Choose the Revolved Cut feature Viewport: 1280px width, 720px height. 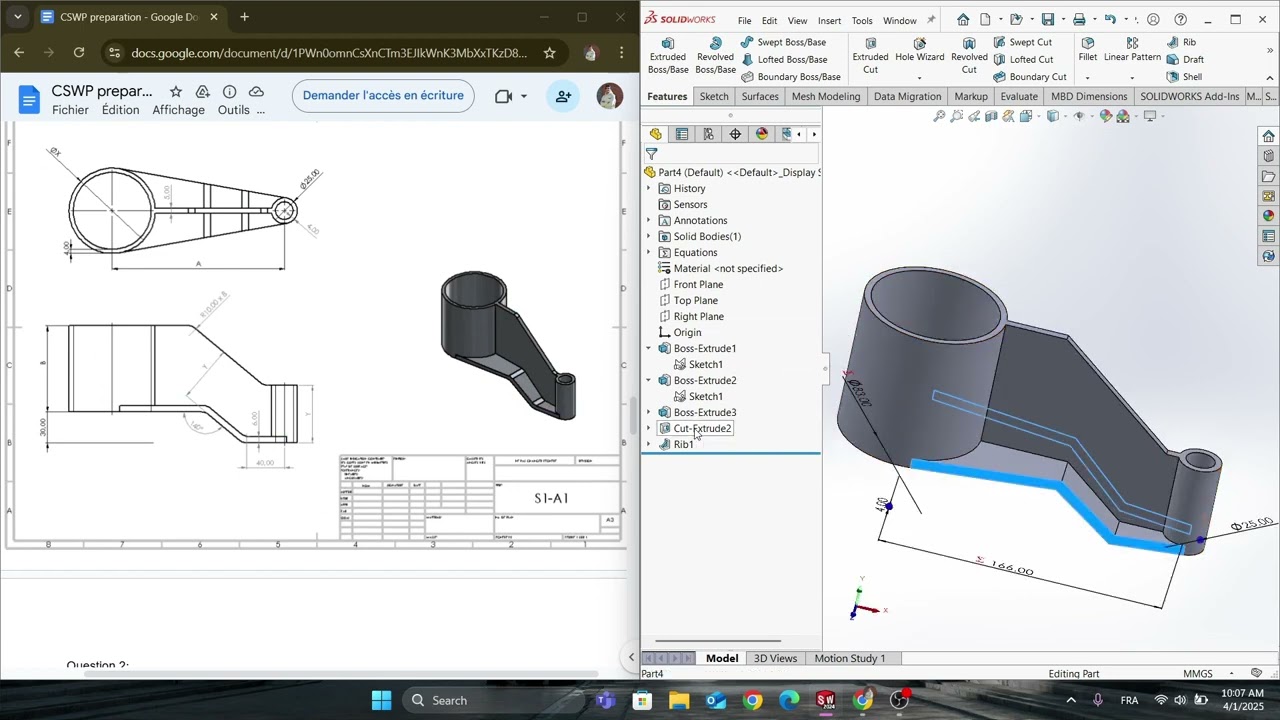click(968, 56)
